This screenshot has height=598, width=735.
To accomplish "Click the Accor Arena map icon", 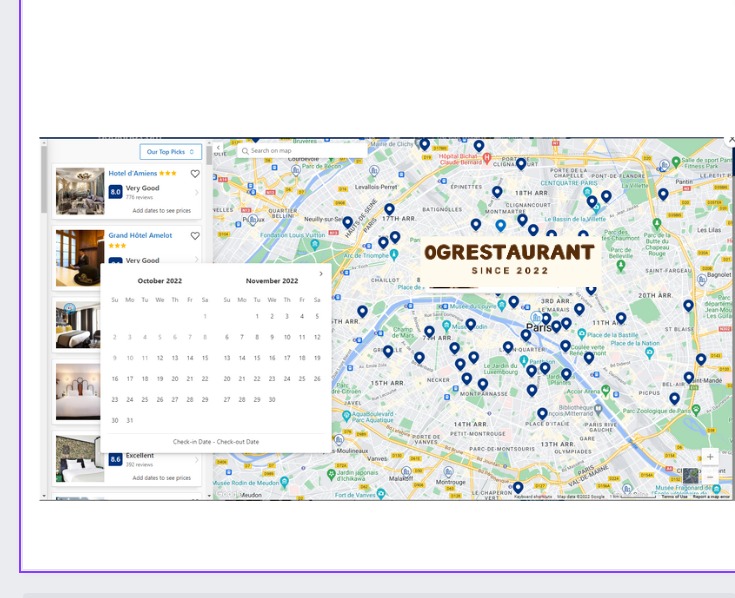I will coord(606,390).
